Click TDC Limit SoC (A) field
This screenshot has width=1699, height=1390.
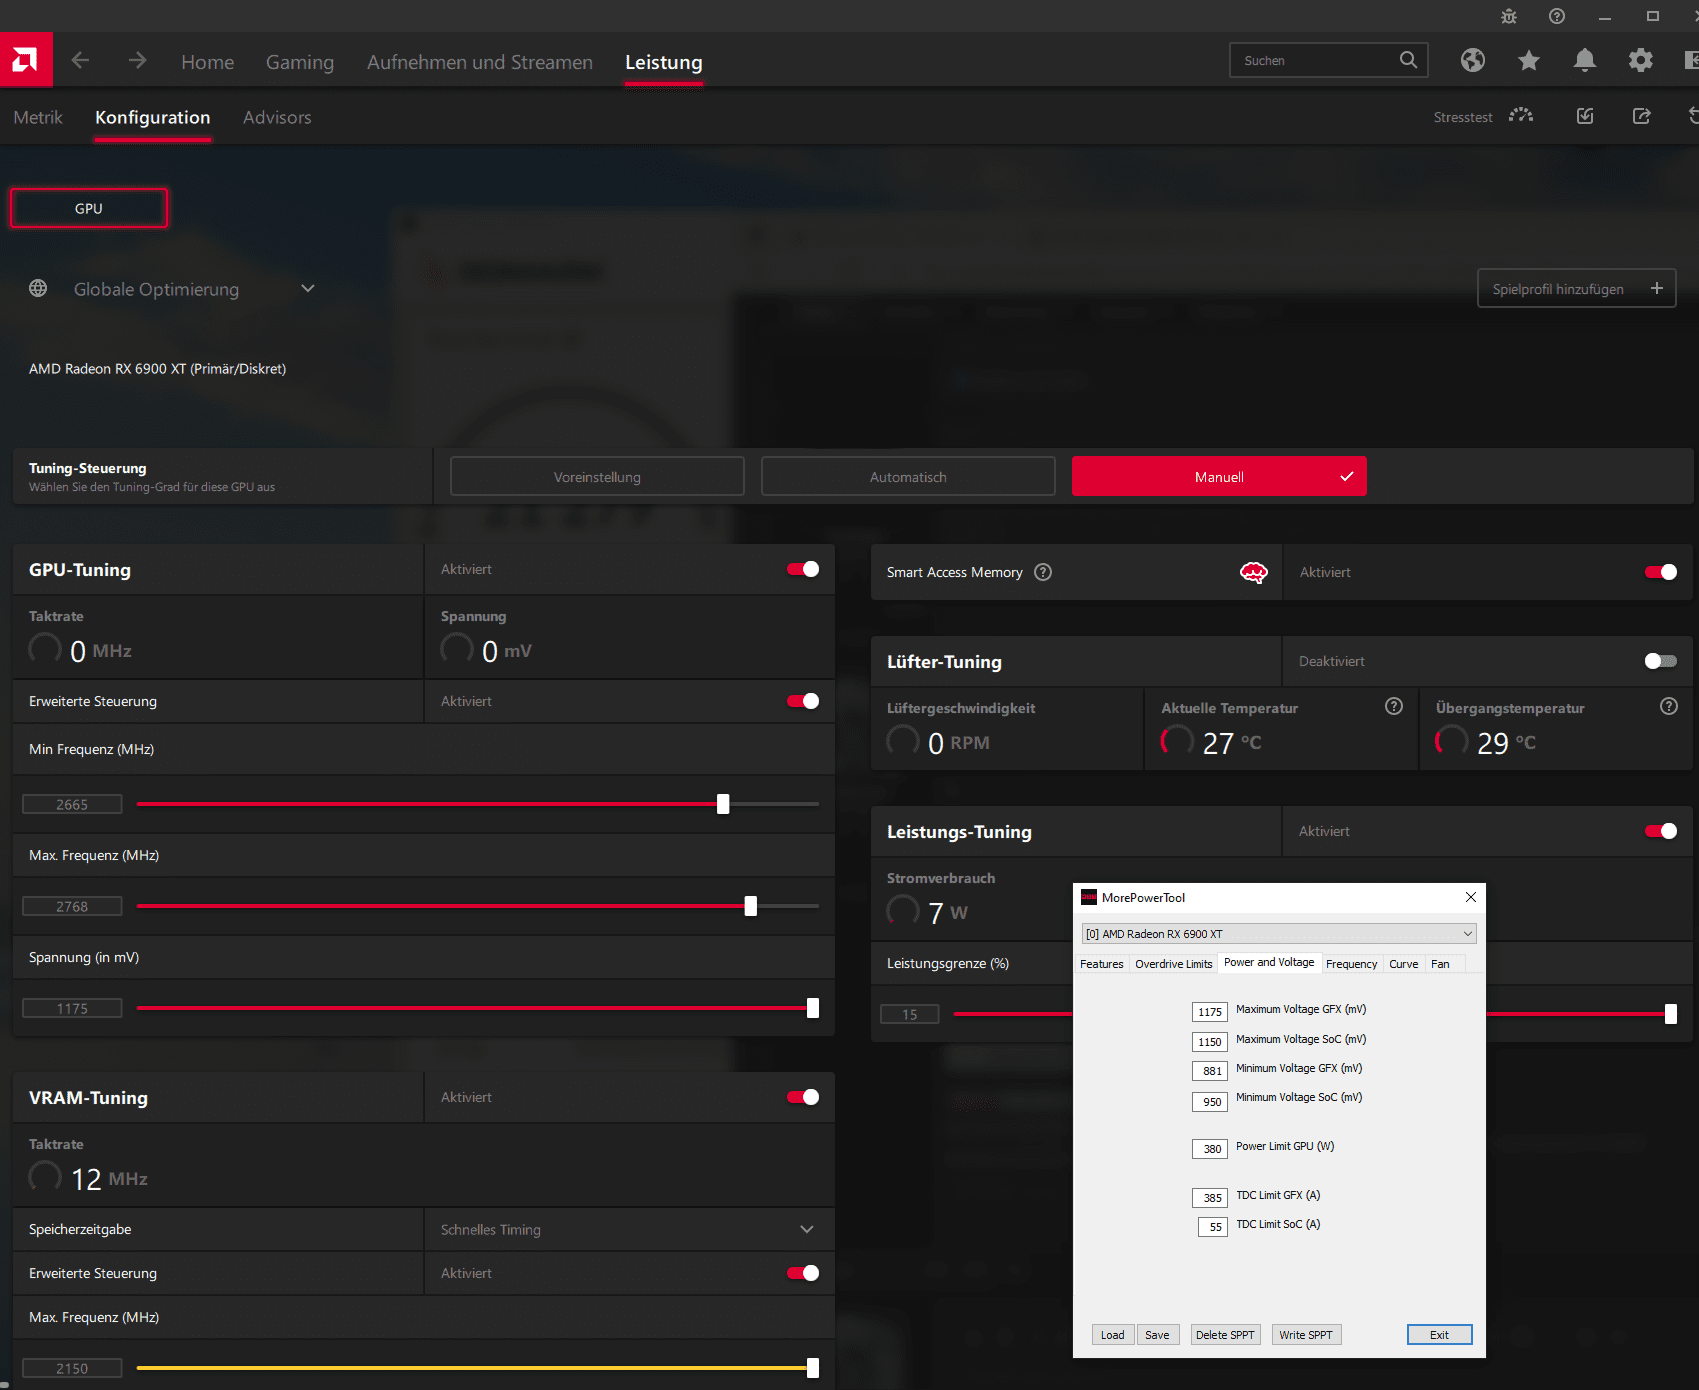click(1212, 1226)
